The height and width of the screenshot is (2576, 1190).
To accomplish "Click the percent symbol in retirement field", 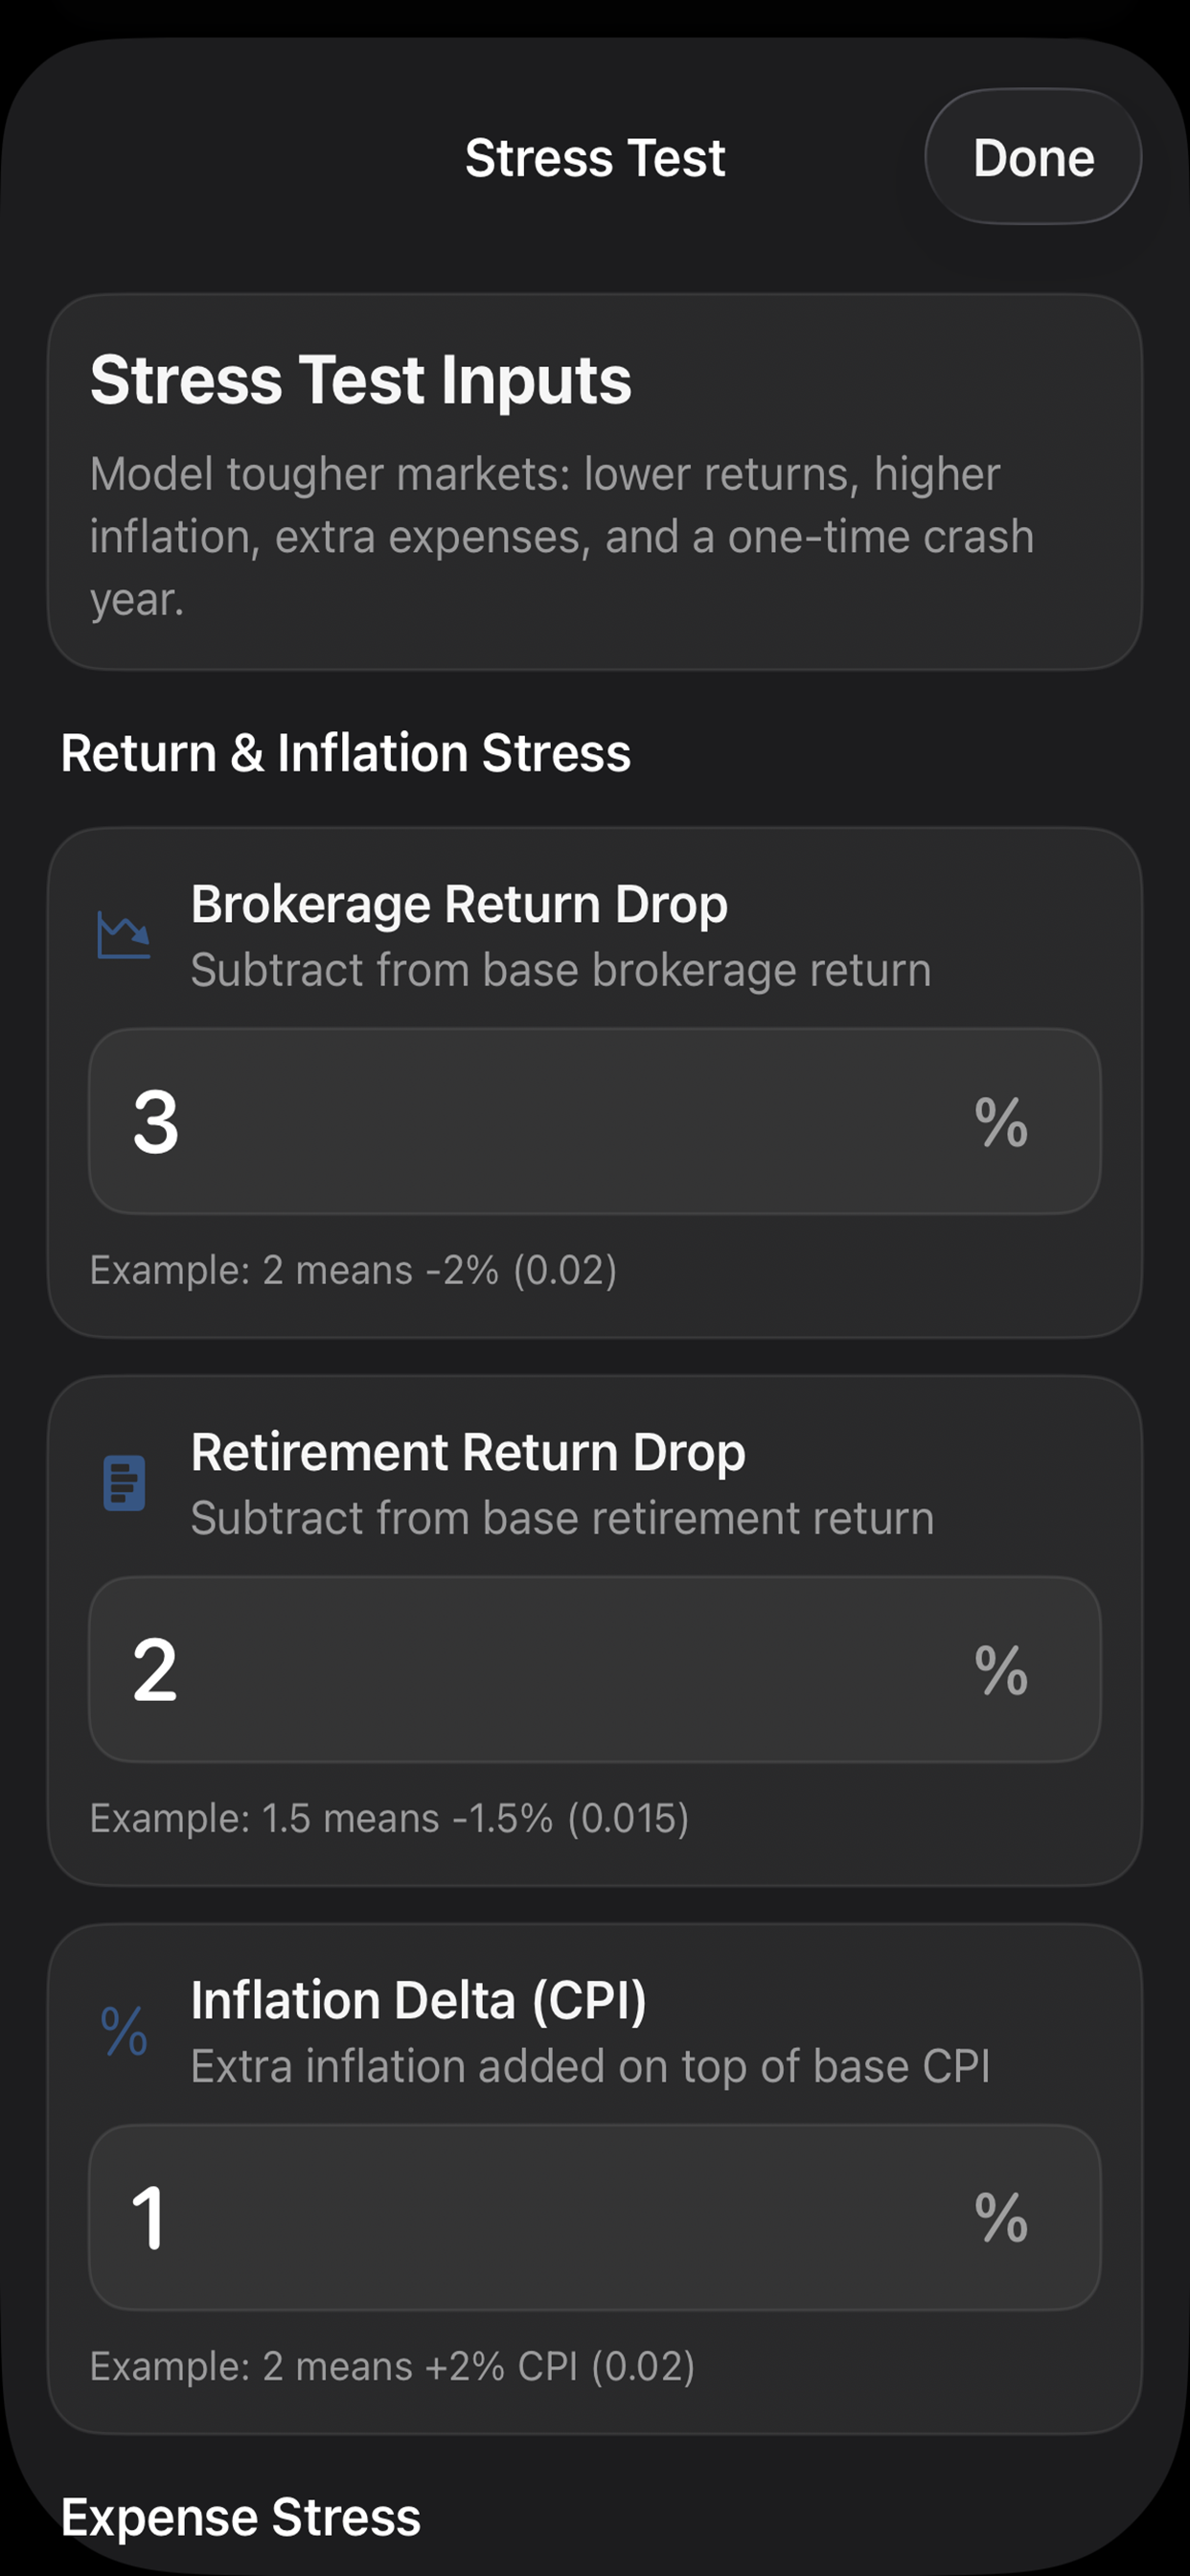I will 1001,1670.
